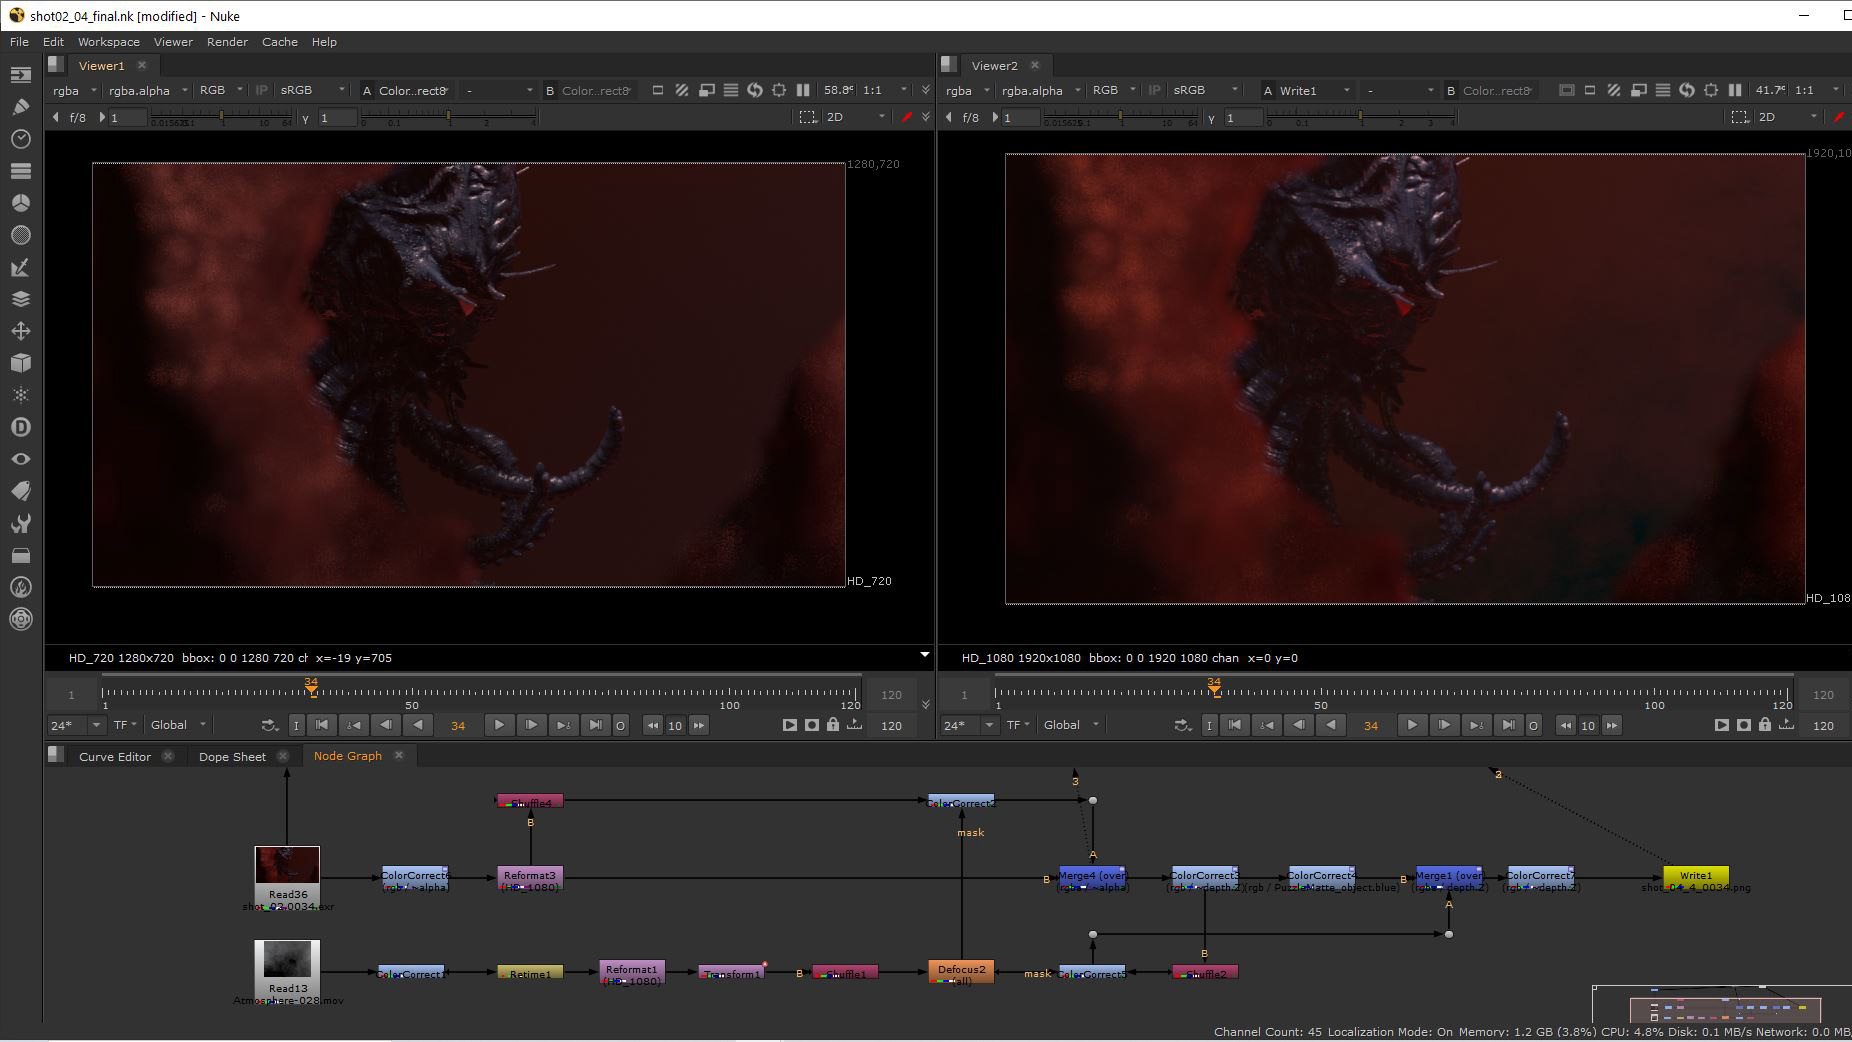
Task: Open the ToolSets wrench toolbar menu
Action: click(x=20, y=523)
